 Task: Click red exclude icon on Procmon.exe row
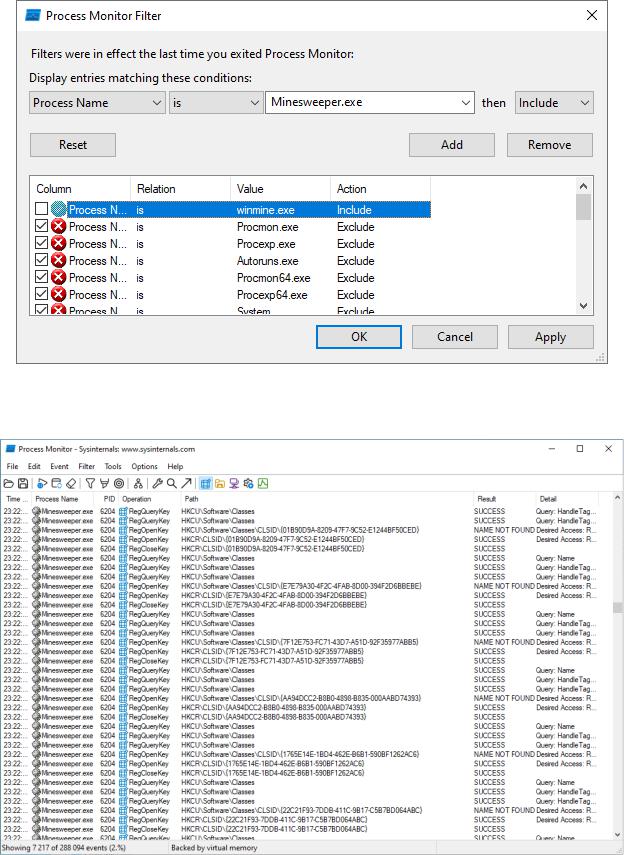click(58, 226)
